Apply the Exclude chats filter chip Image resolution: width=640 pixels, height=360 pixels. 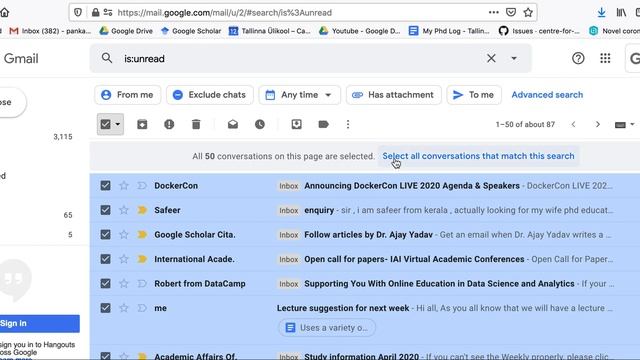tap(210, 95)
